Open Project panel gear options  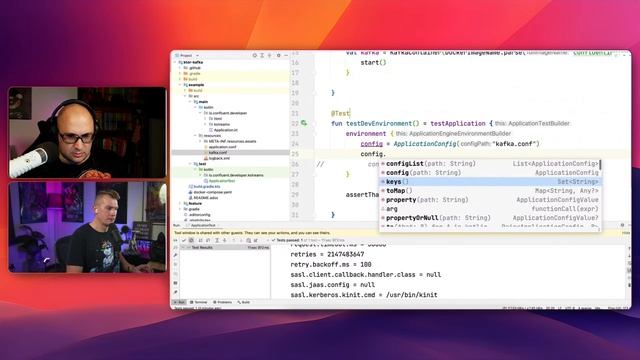279,56
